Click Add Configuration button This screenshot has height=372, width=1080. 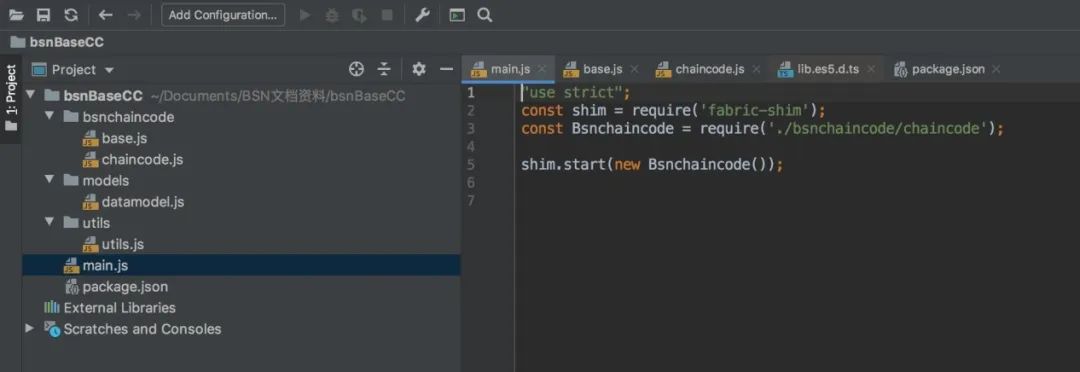pos(223,14)
